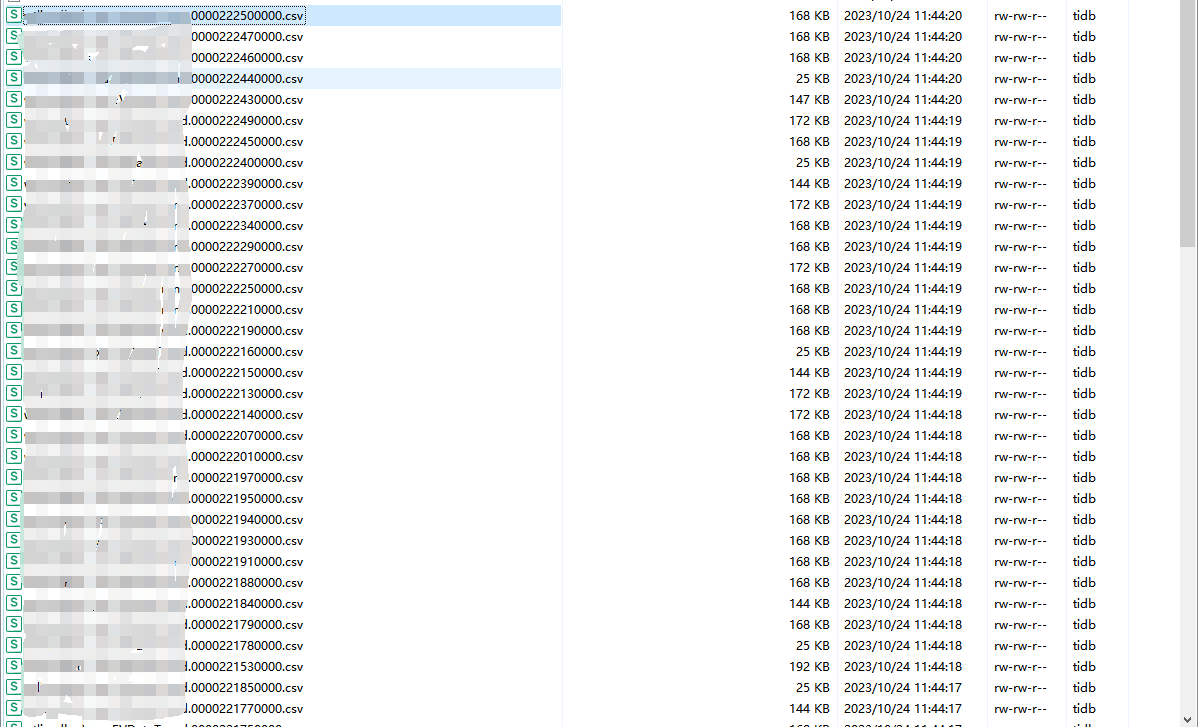Select the icon for file 0000222140000.csv
Image resolution: width=1198 pixels, height=727 pixels.
tap(14, 414)
